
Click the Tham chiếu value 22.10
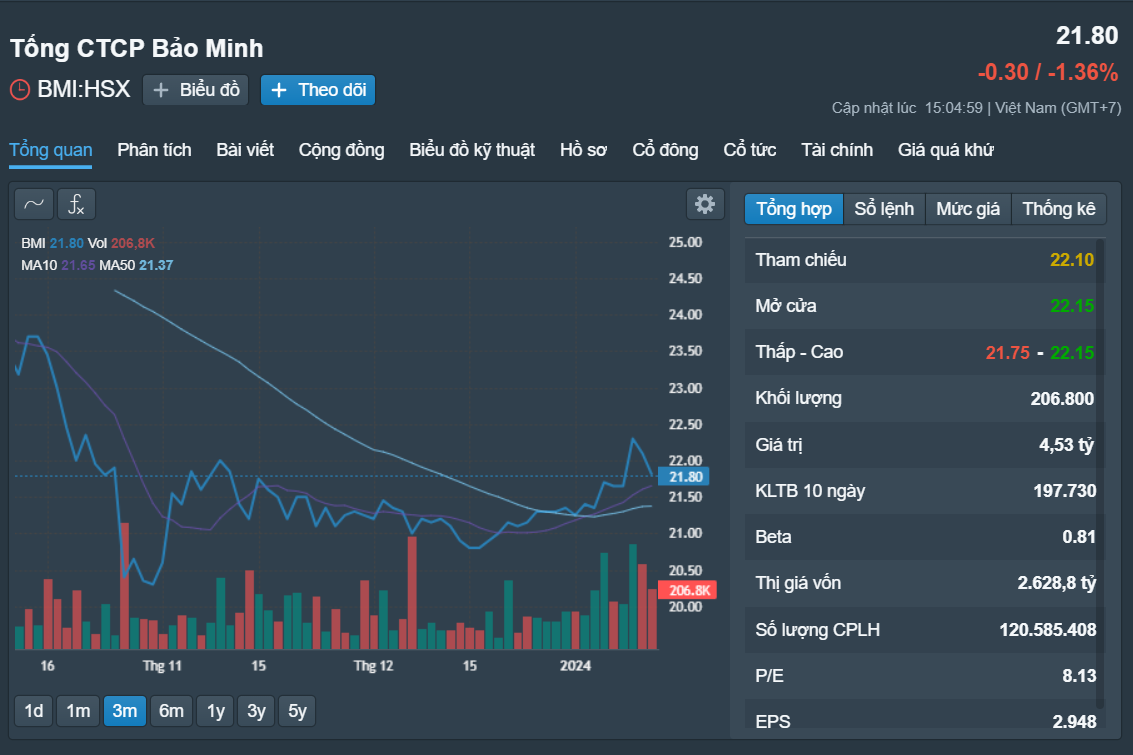coord(1072,260)
